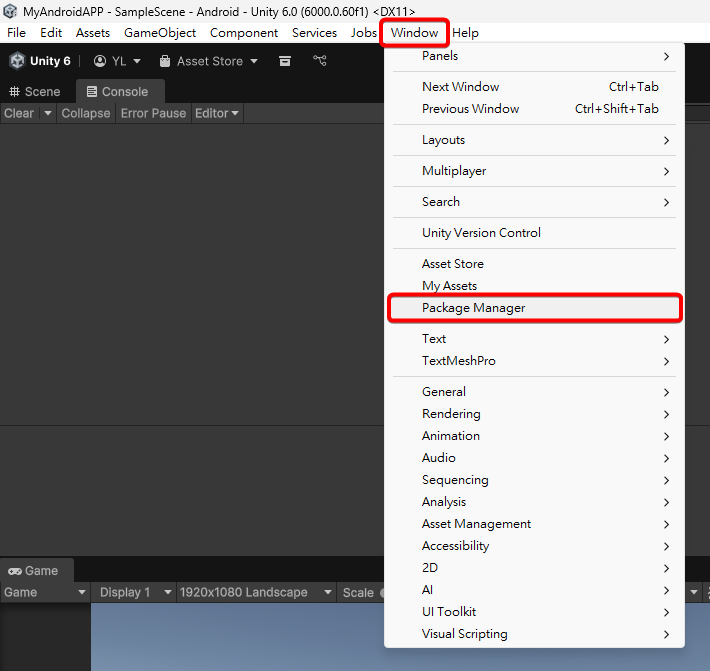Choose Package Manager from Window menu

point(473,308)
